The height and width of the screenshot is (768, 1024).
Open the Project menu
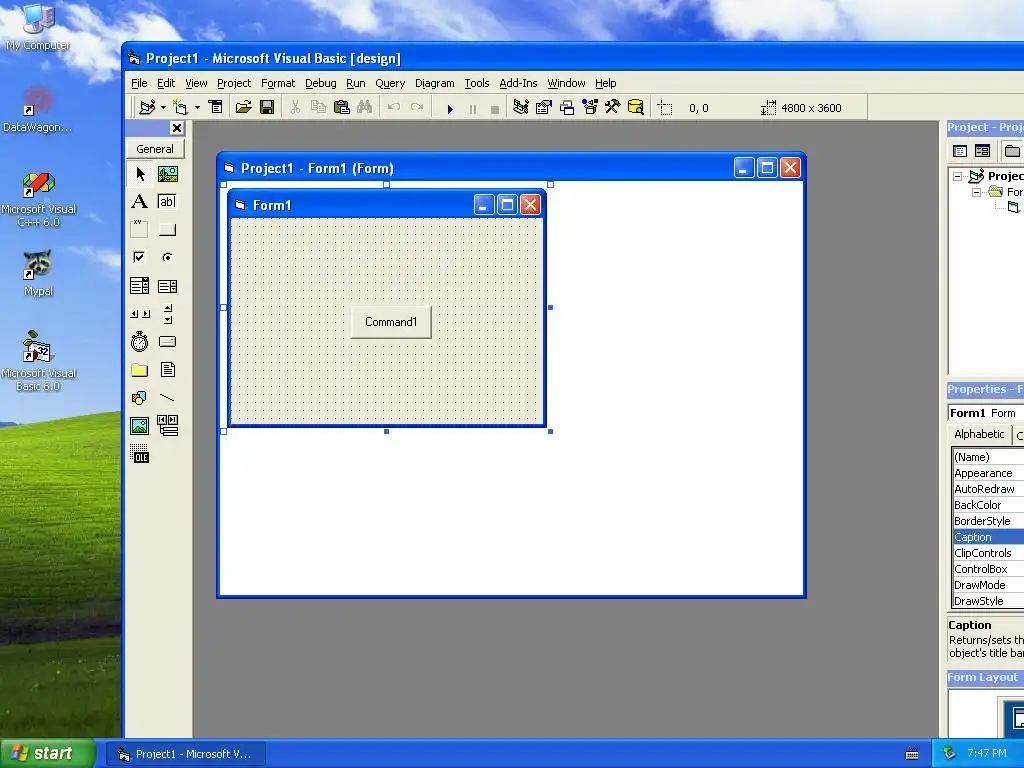(234, 83)
